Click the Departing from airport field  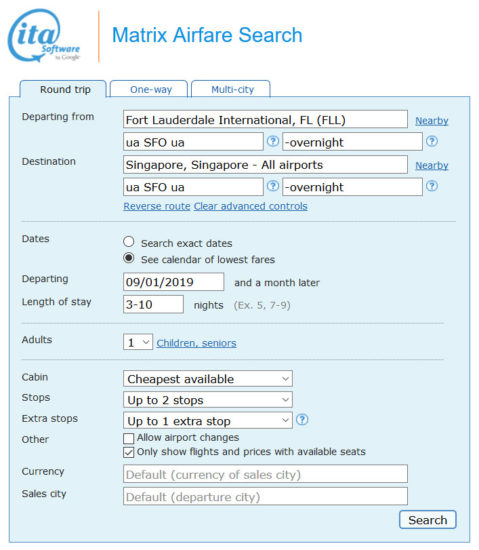[265, 120]
